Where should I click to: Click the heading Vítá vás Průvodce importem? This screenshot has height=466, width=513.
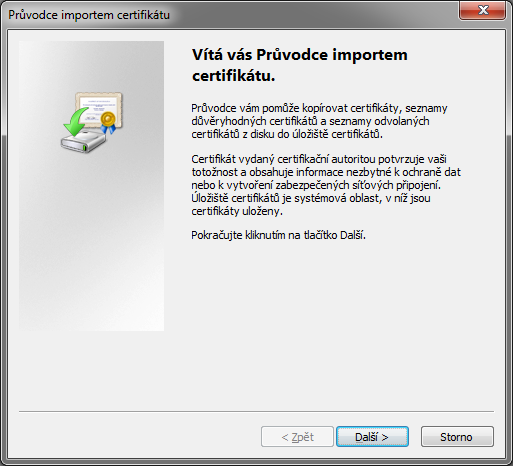[x=300, y=55]
